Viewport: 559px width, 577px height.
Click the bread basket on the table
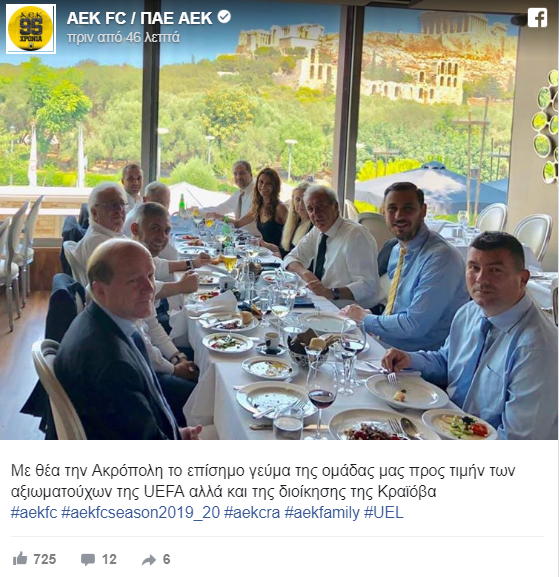pos(308,348)
